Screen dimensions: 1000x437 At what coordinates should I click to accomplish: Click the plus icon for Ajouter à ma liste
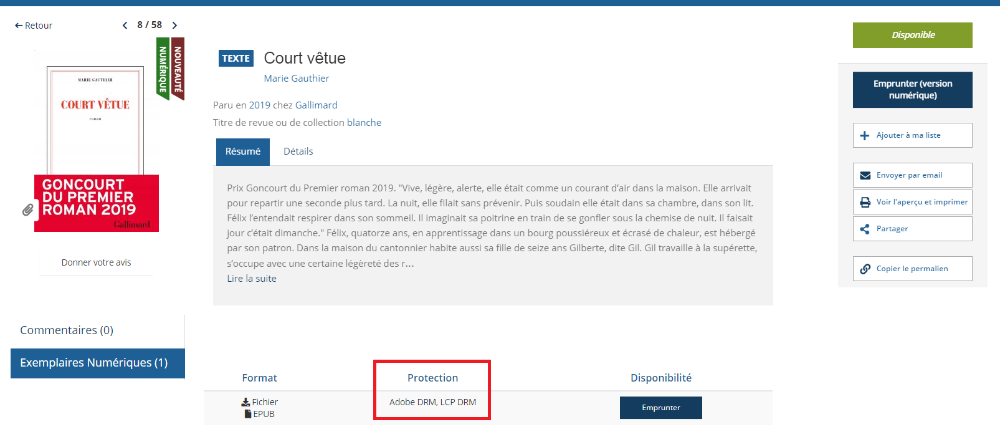tap(865, 135)
